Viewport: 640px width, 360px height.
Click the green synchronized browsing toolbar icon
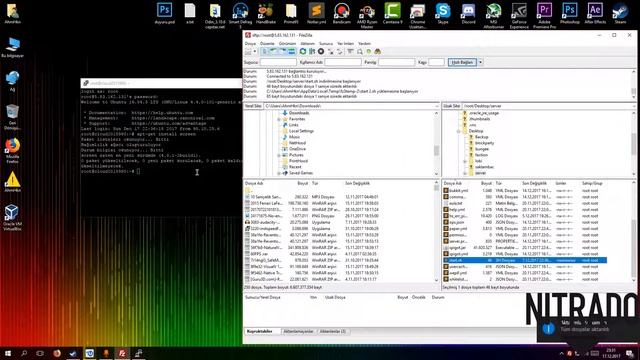(x=369, y=52)
